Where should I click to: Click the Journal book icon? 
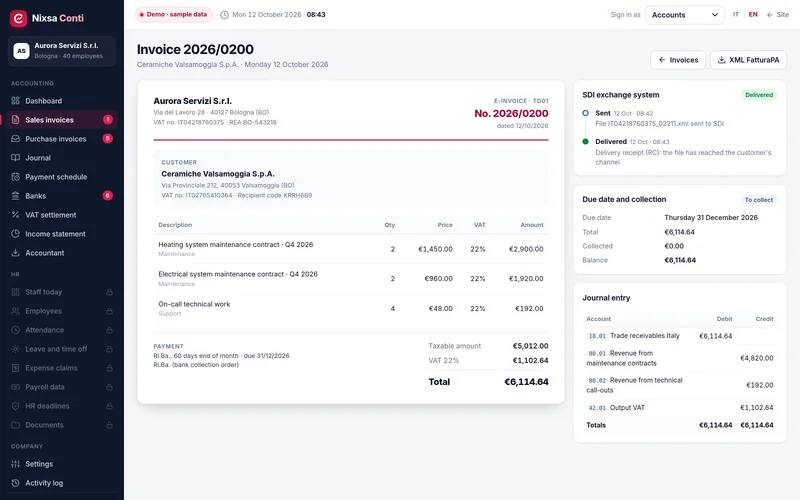(x=15, y=158)
